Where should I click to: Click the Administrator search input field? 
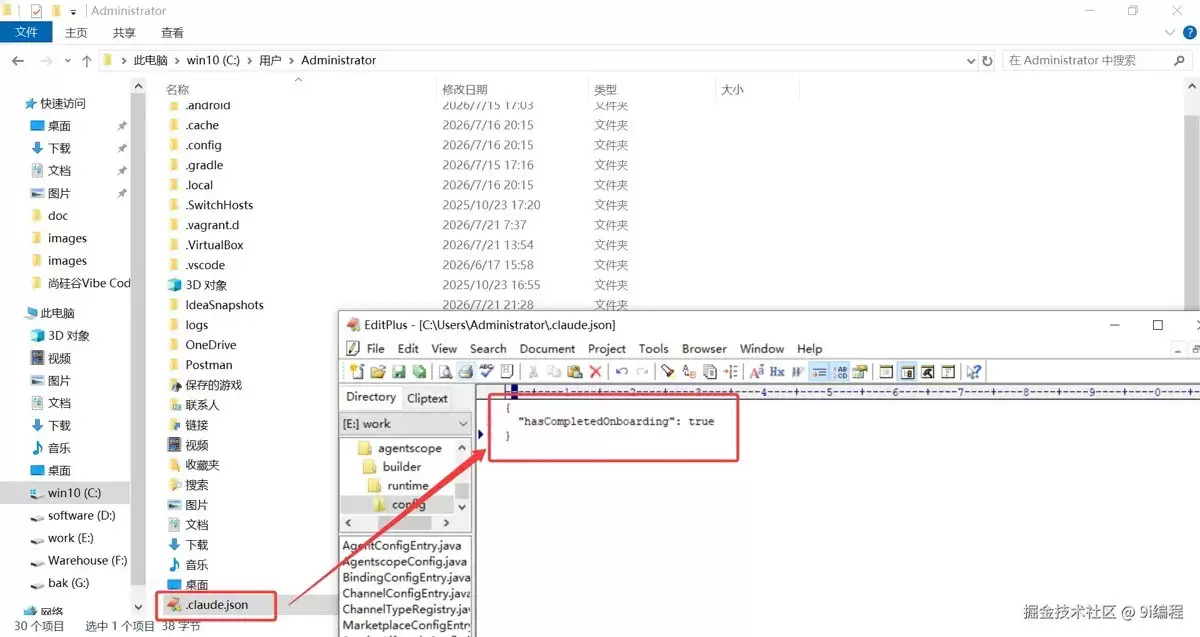pyautogui.click(x=1088, y=61)
